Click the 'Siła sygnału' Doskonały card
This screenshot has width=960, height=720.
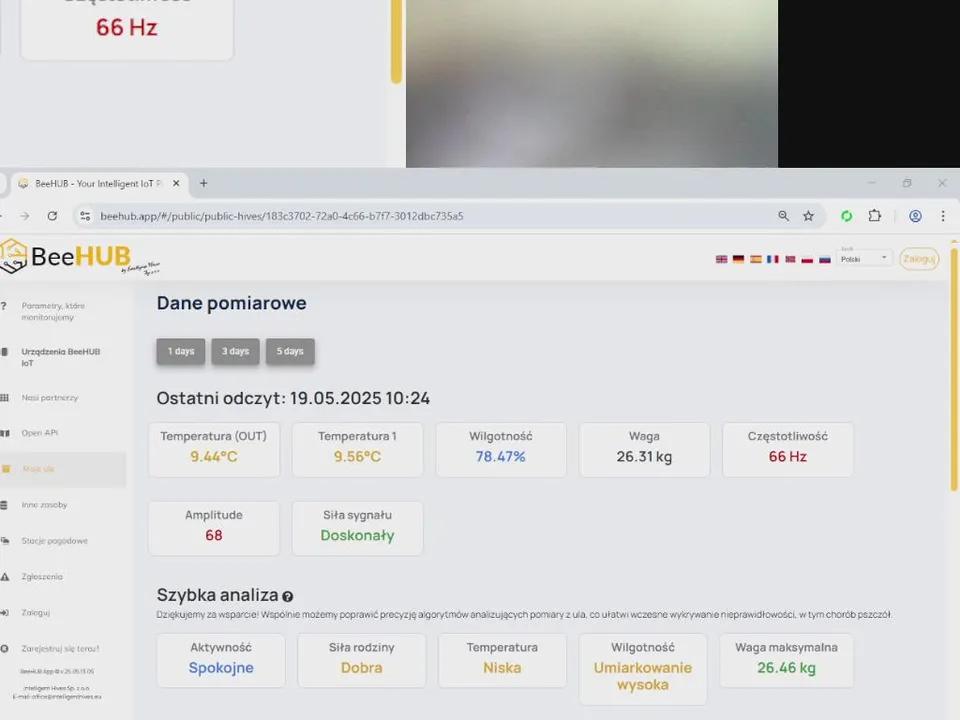(x=358, y=528)
